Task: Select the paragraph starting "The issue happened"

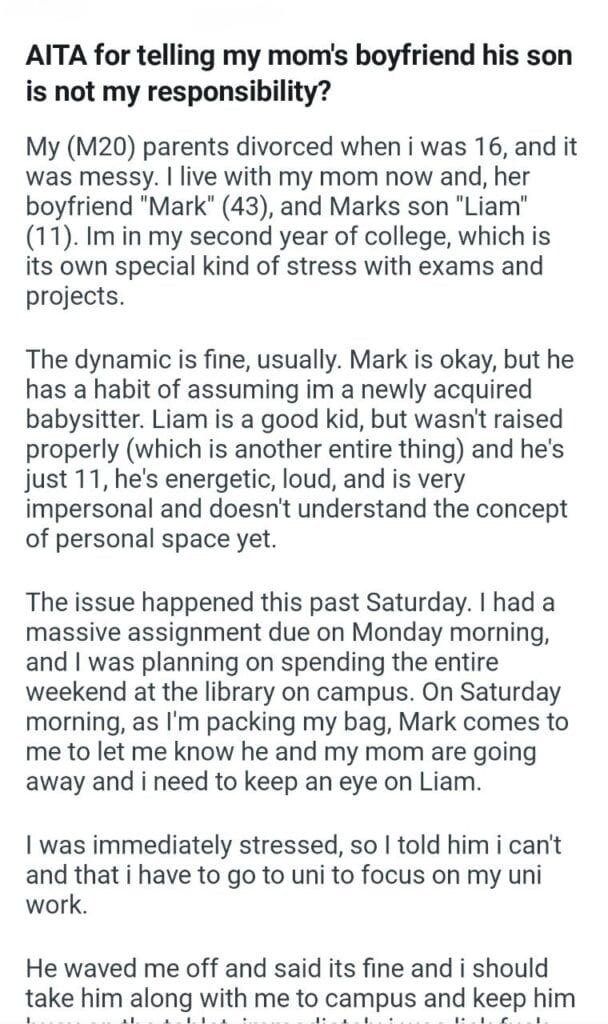Action: coord(298,689)
